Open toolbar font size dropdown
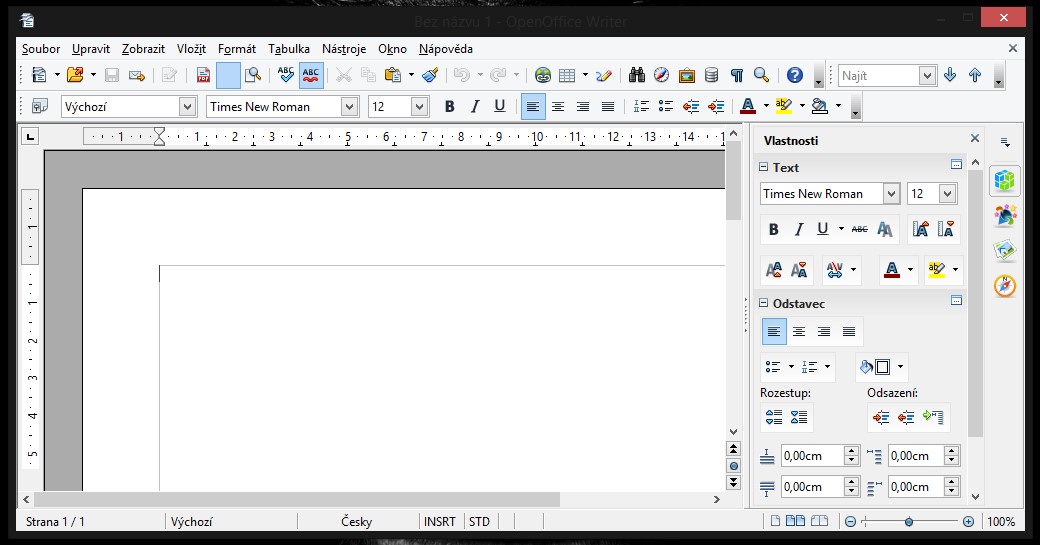1040x545 pixels. [419, 106]
